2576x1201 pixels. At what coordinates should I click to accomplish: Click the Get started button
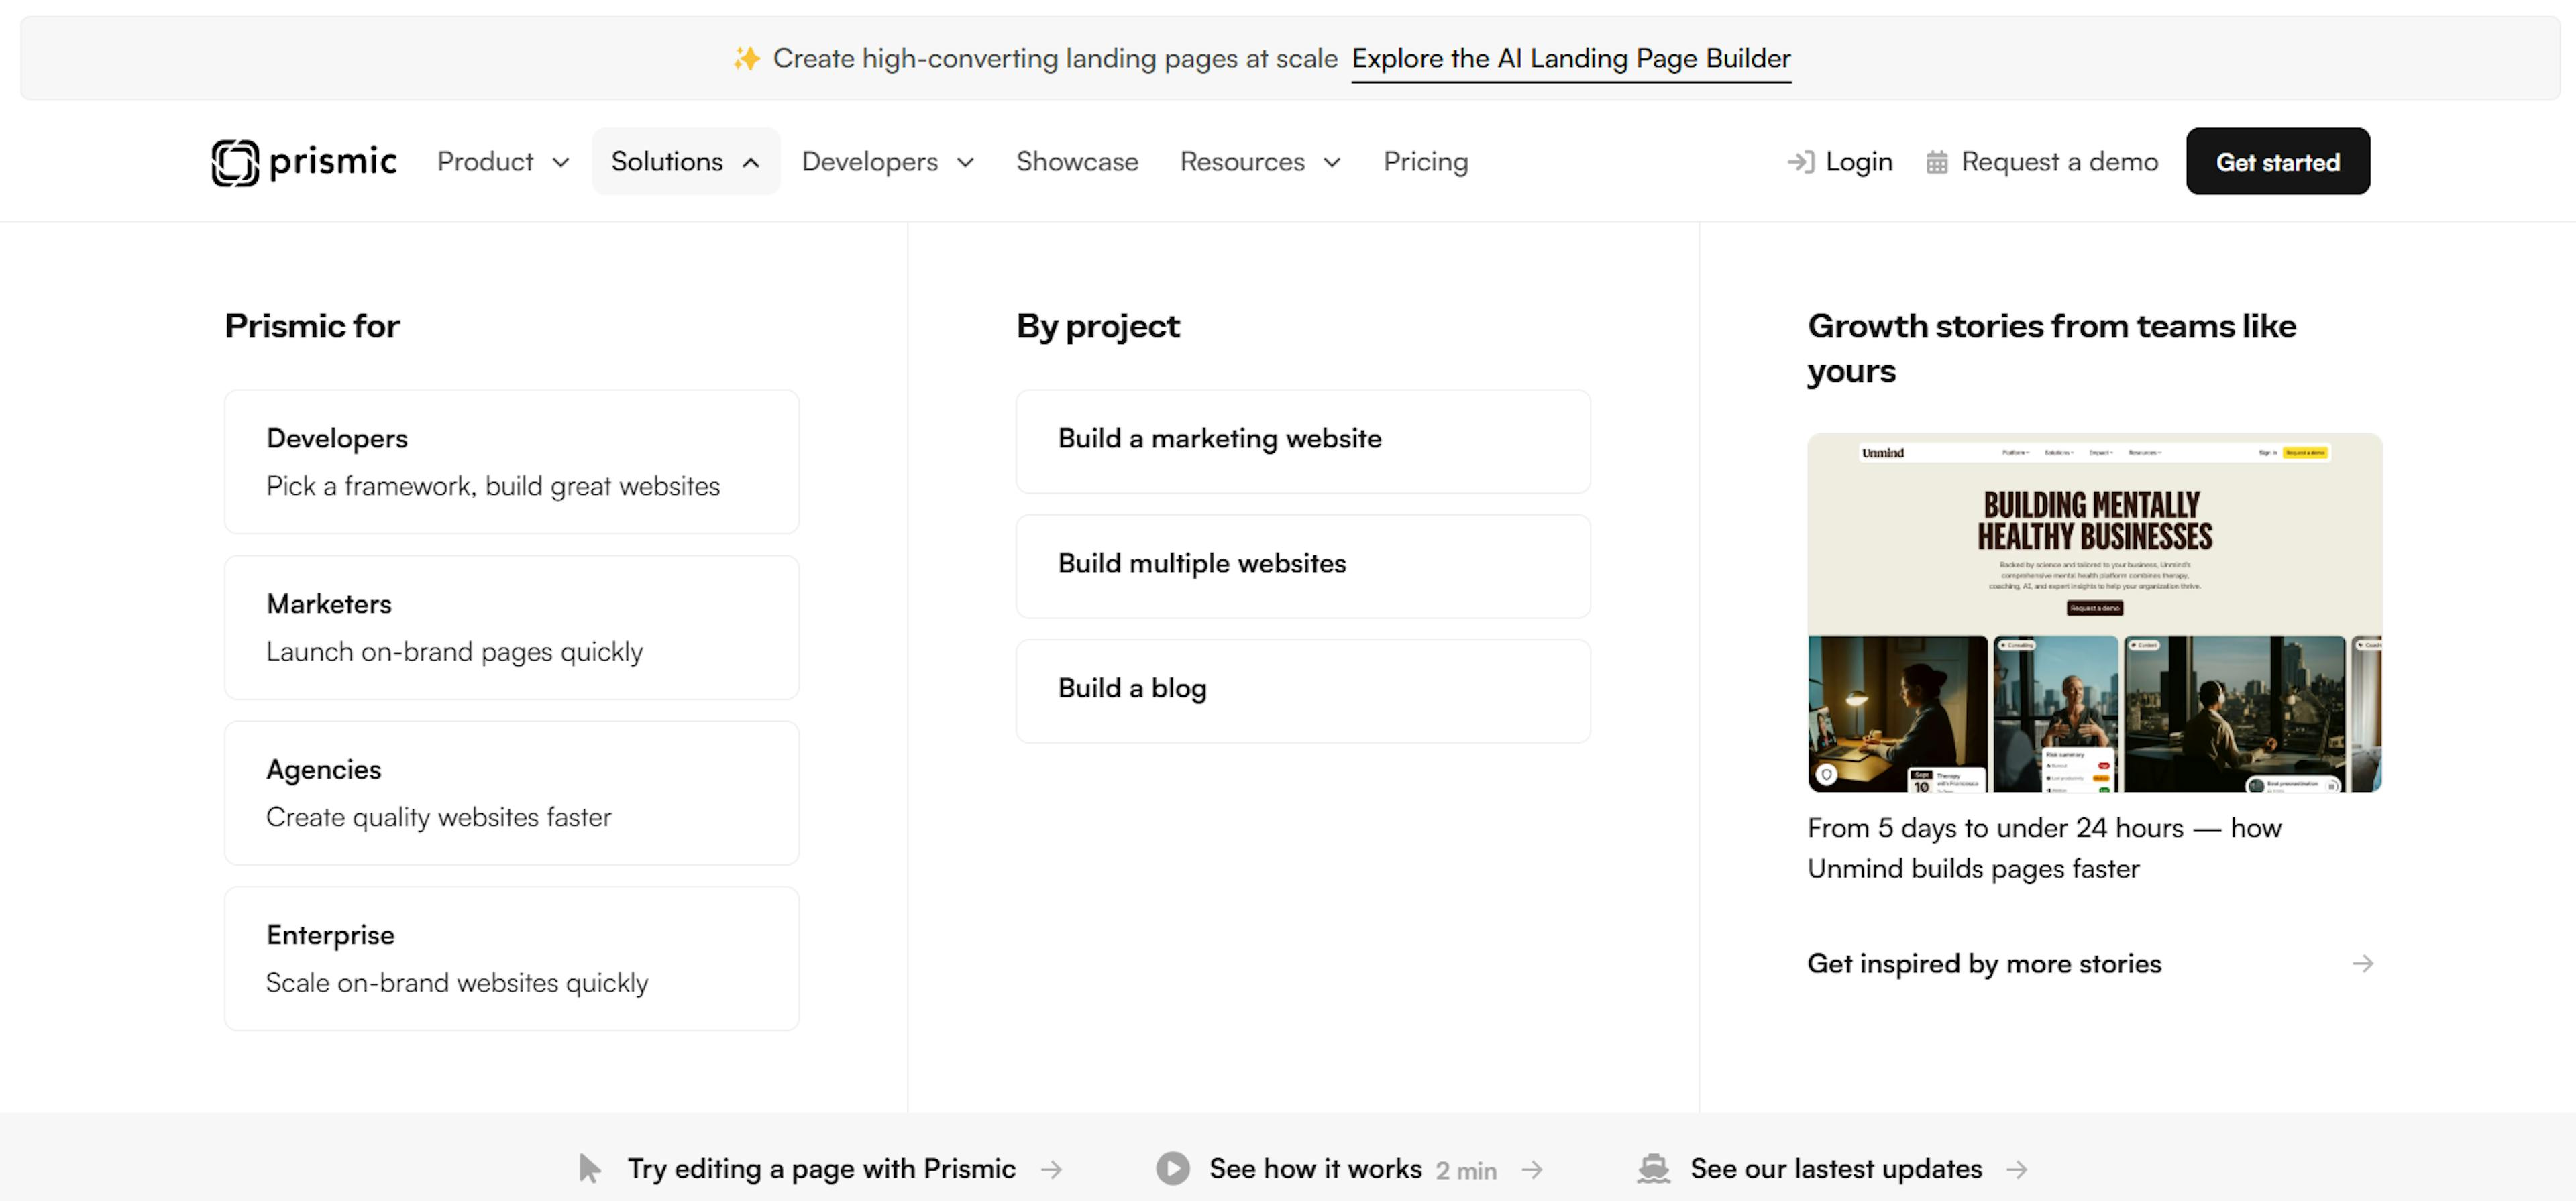2277,162
